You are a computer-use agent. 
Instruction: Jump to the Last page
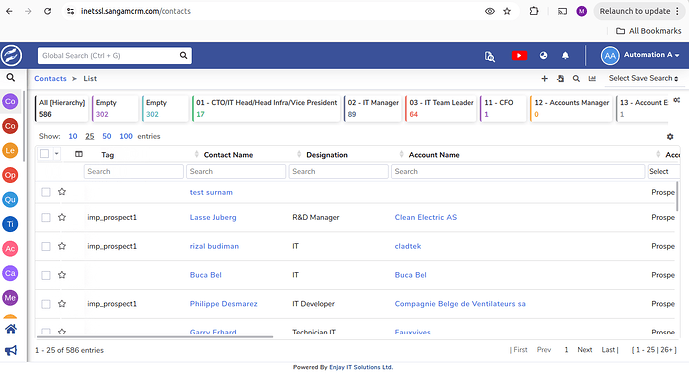click(x=609, y=350)
